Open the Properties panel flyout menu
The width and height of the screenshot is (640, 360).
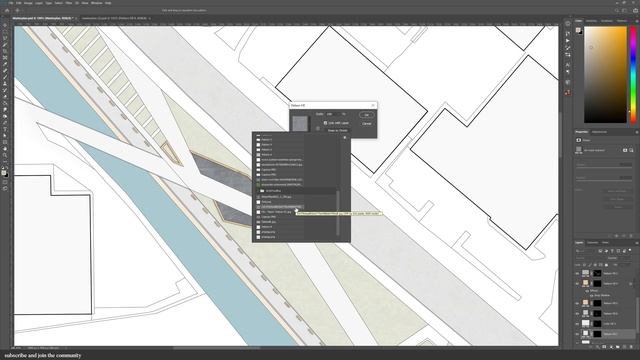coord(636,132)
